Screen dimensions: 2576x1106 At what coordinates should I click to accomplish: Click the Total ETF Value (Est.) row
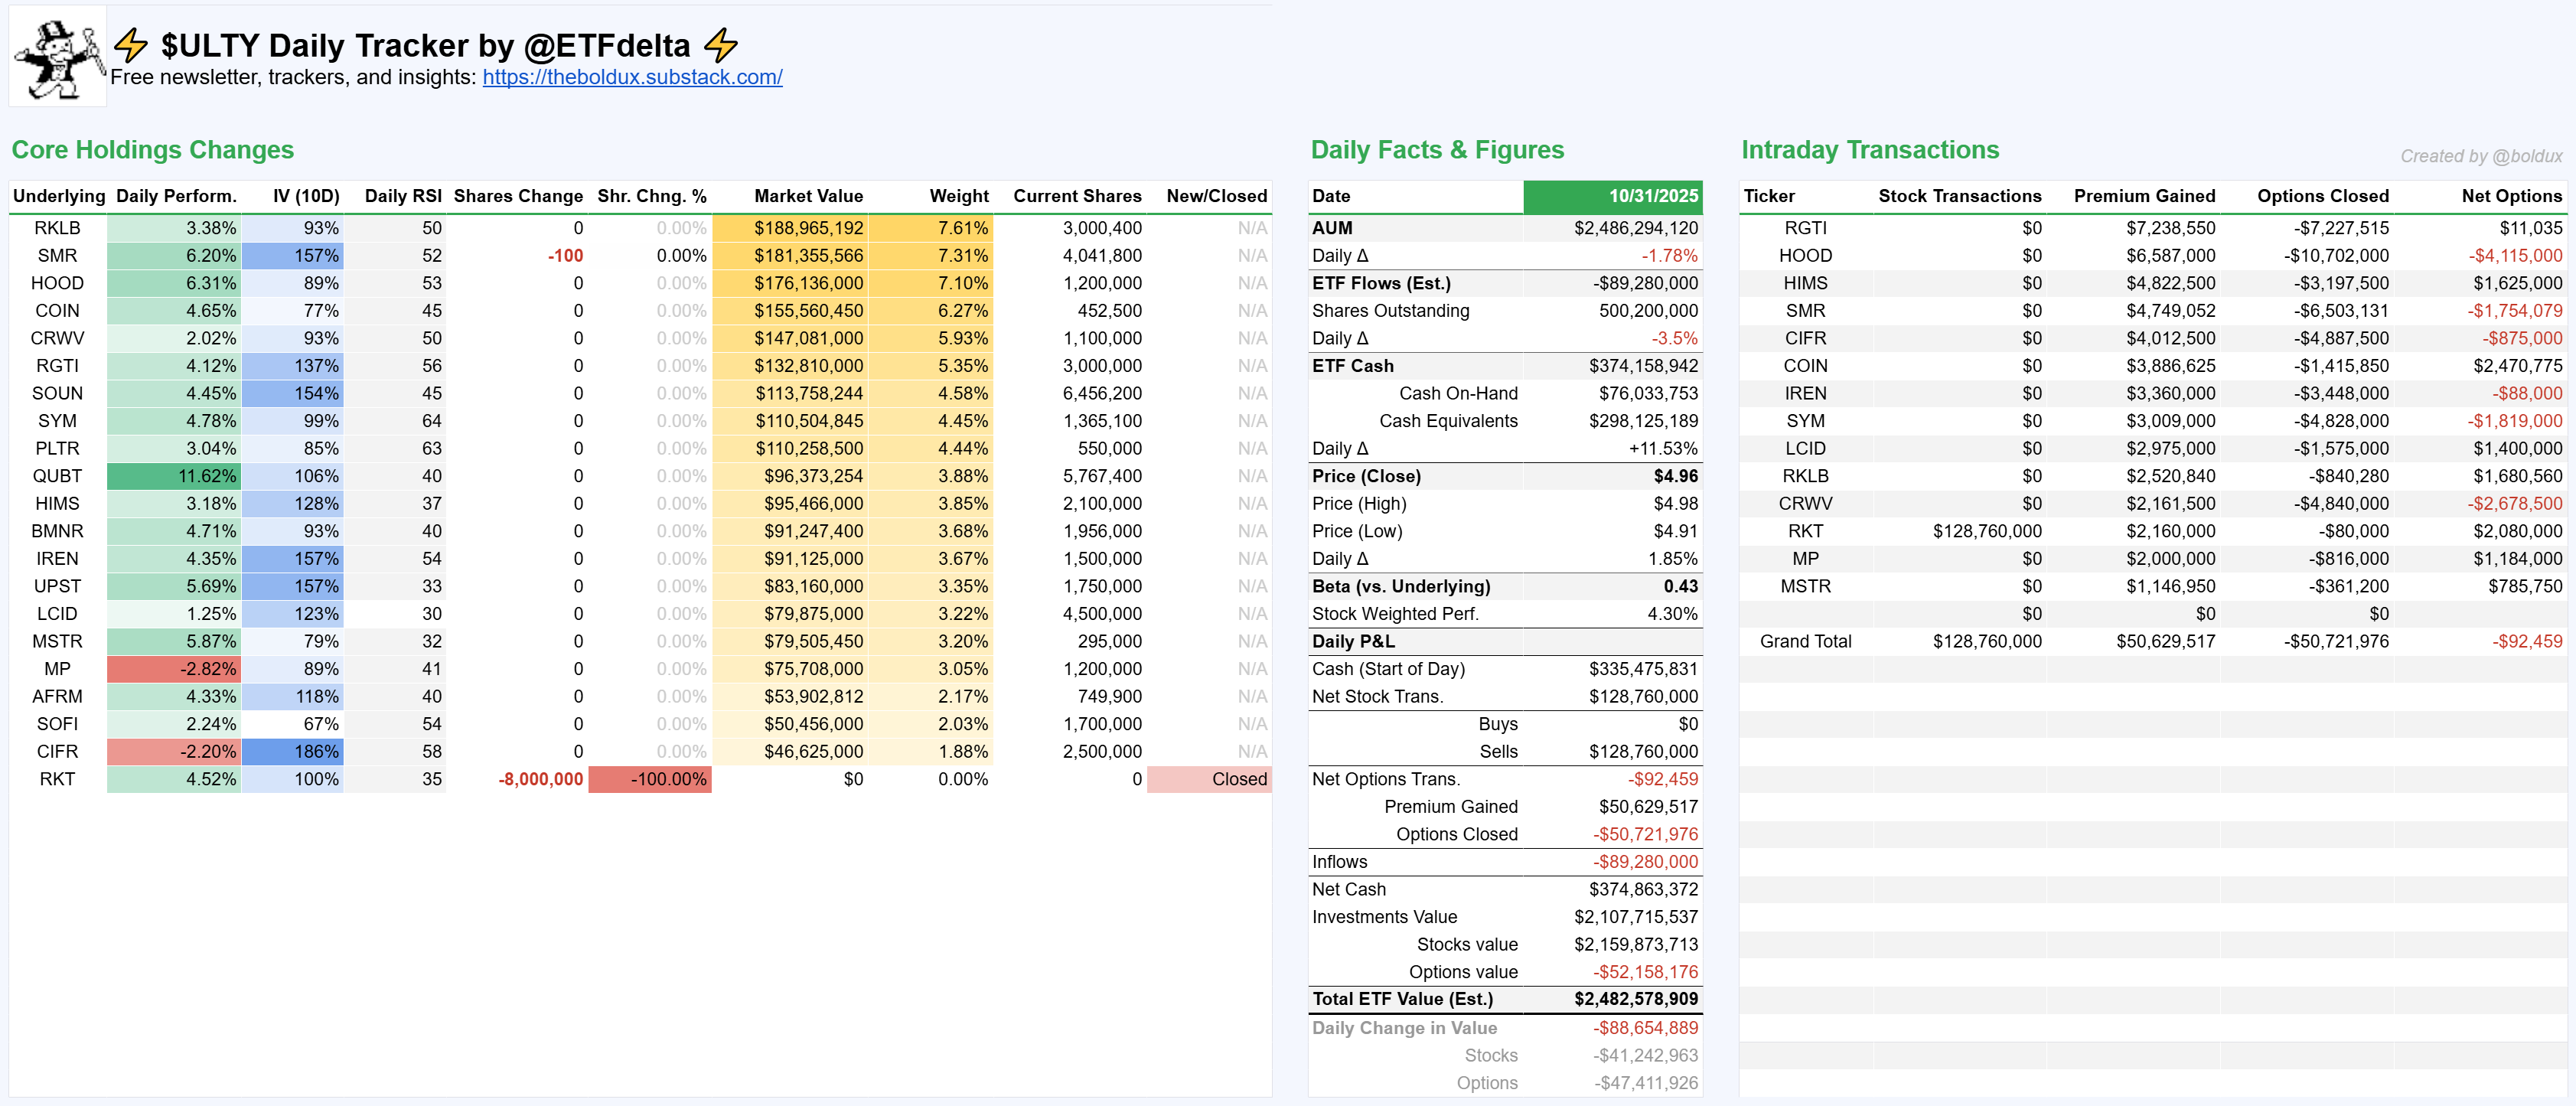[x=1504, y=999]
